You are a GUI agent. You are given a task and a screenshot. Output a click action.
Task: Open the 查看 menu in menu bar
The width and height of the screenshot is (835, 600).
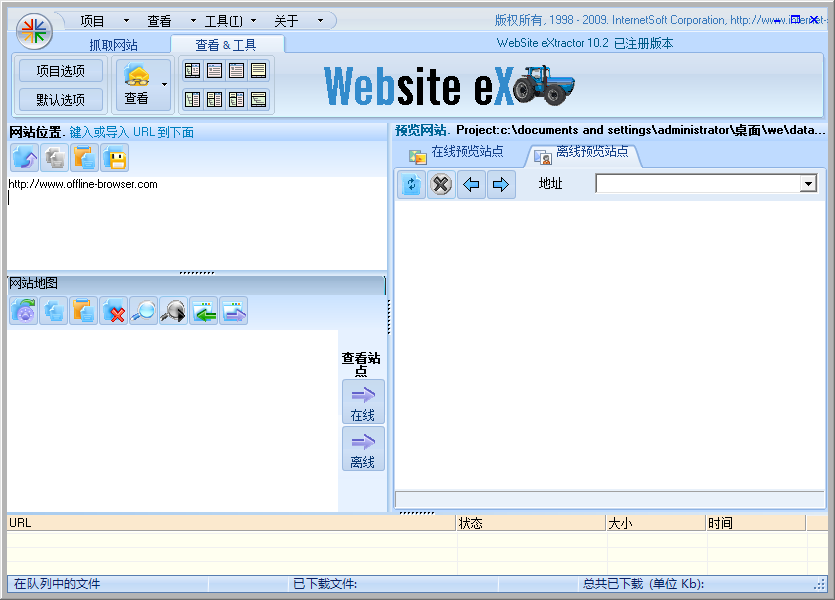point(159,21)
